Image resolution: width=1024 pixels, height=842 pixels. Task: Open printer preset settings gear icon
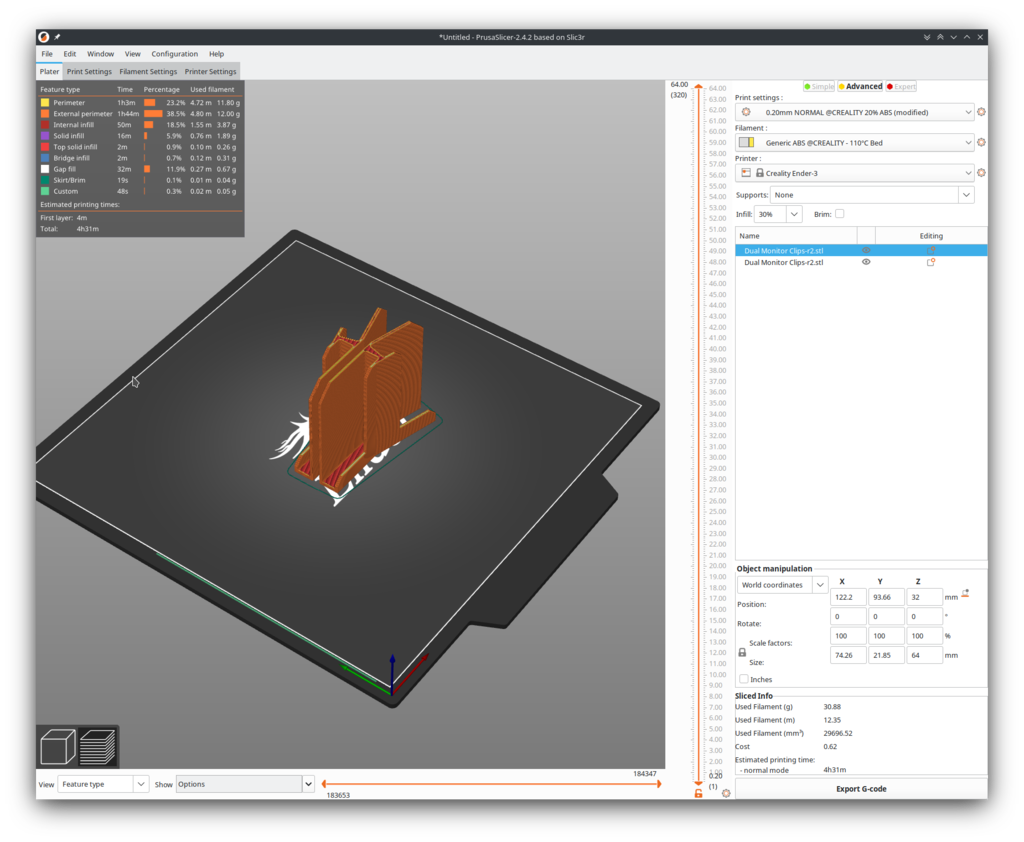(x=981, y=173)
